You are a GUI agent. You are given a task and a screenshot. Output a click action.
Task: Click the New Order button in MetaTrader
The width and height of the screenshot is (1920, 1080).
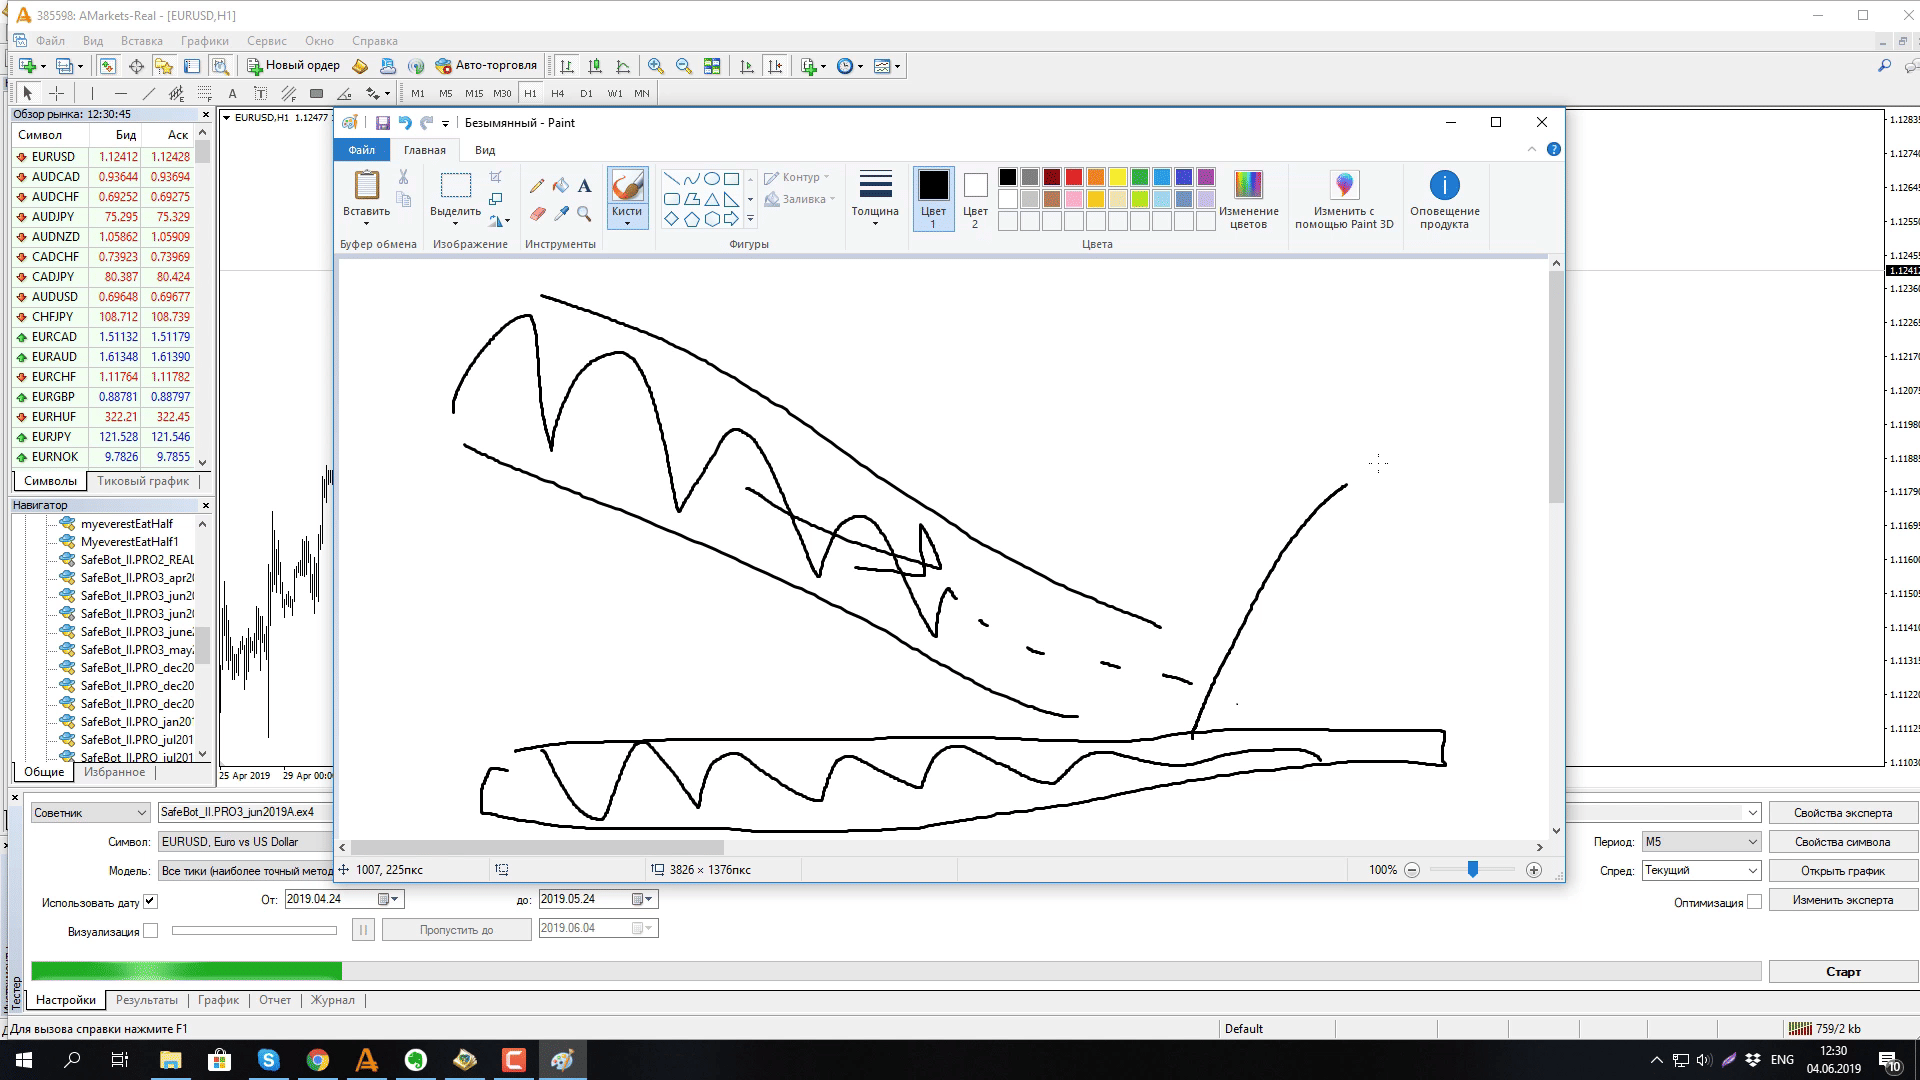coord(294,66)
